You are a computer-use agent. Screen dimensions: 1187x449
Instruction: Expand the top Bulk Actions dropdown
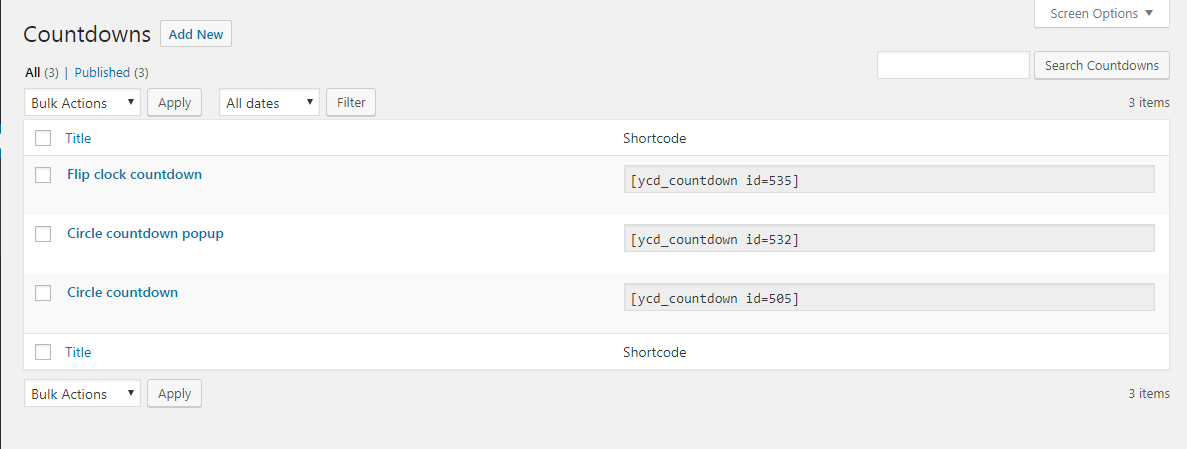(82, 102)
